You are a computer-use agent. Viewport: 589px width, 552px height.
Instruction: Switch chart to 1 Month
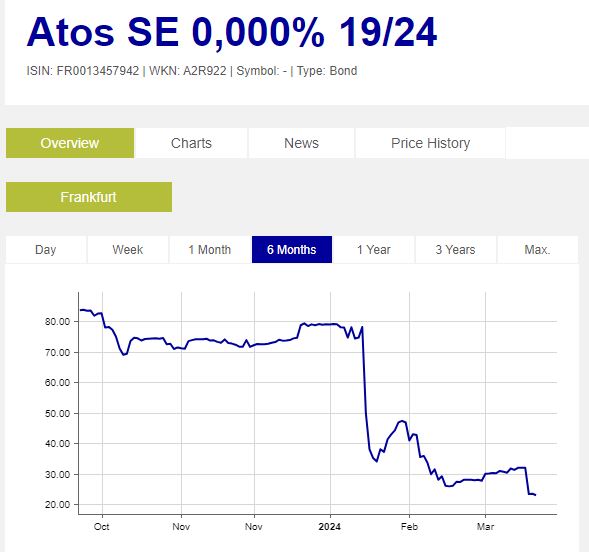[210, 250]
